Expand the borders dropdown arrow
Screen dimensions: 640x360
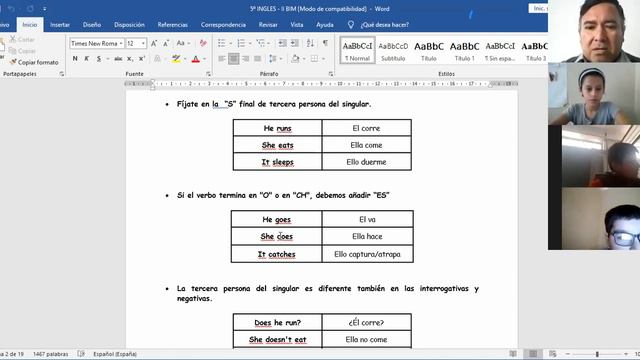324,59
